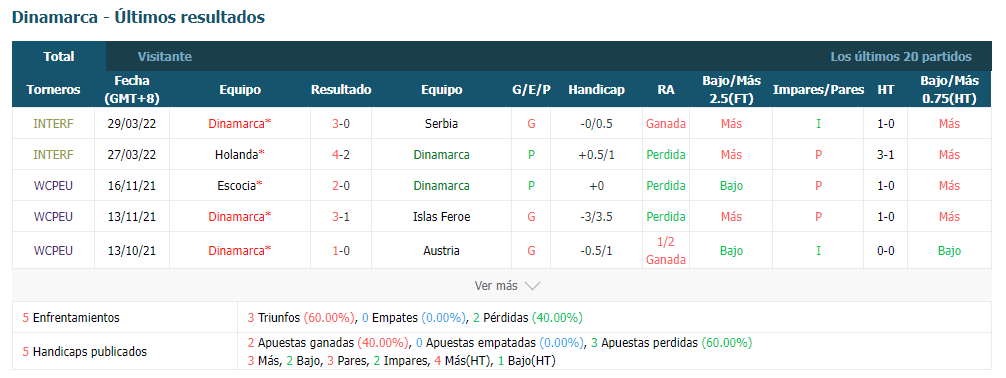Open Islas Feroe team page
This screenshot has width=1006, height=378.
[x=441, y=217]
